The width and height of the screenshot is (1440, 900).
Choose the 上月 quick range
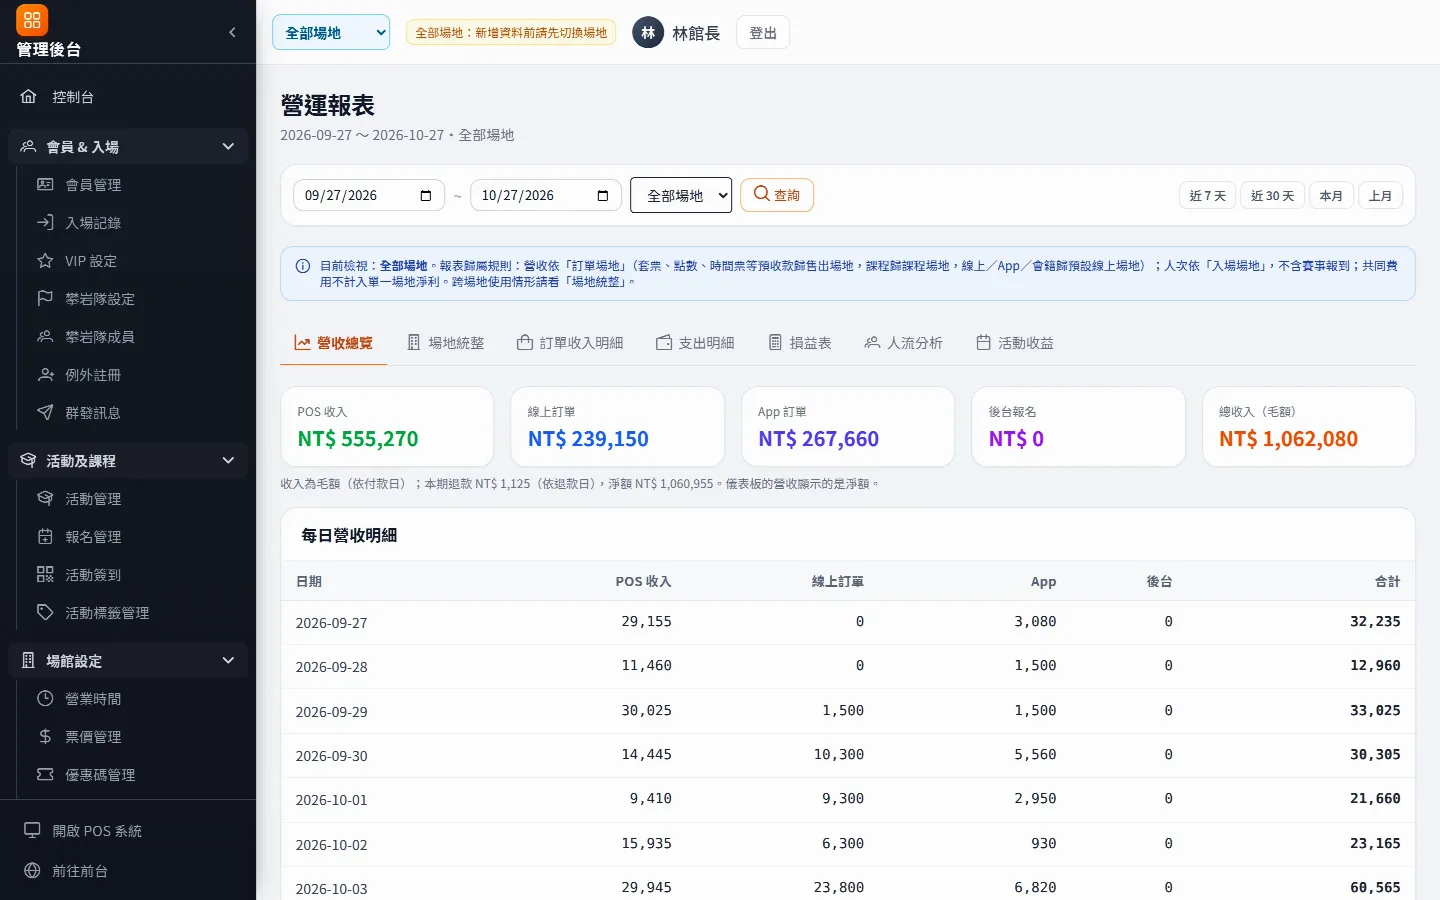1380,196
